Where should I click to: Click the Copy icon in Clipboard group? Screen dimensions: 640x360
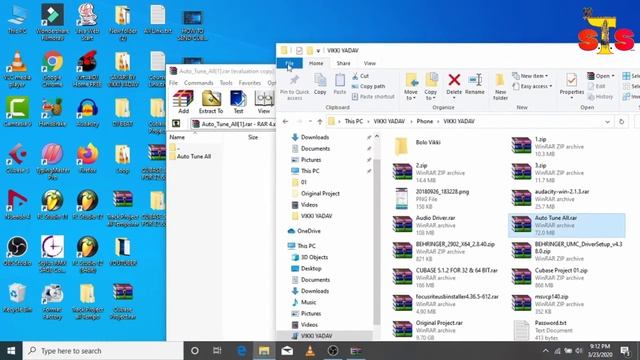point(320,84)
